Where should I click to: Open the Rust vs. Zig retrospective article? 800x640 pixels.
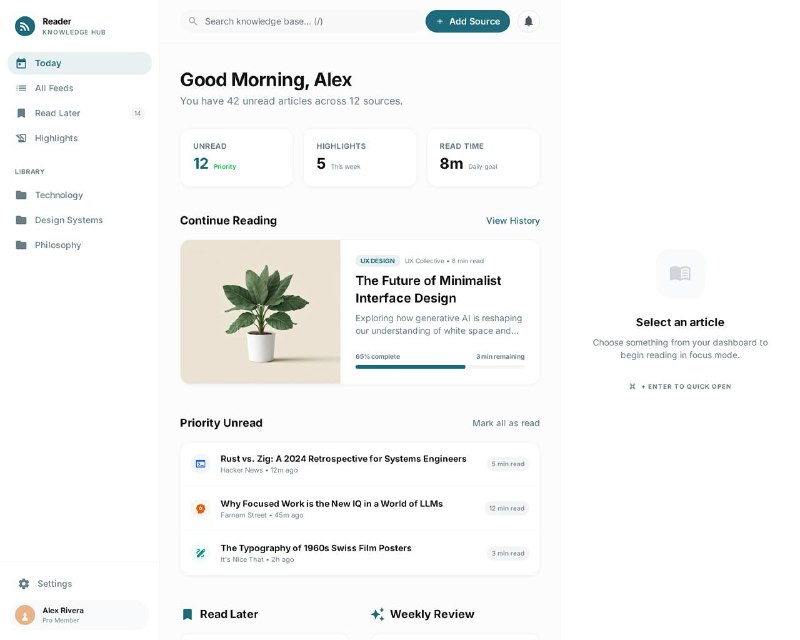(360, 464)
